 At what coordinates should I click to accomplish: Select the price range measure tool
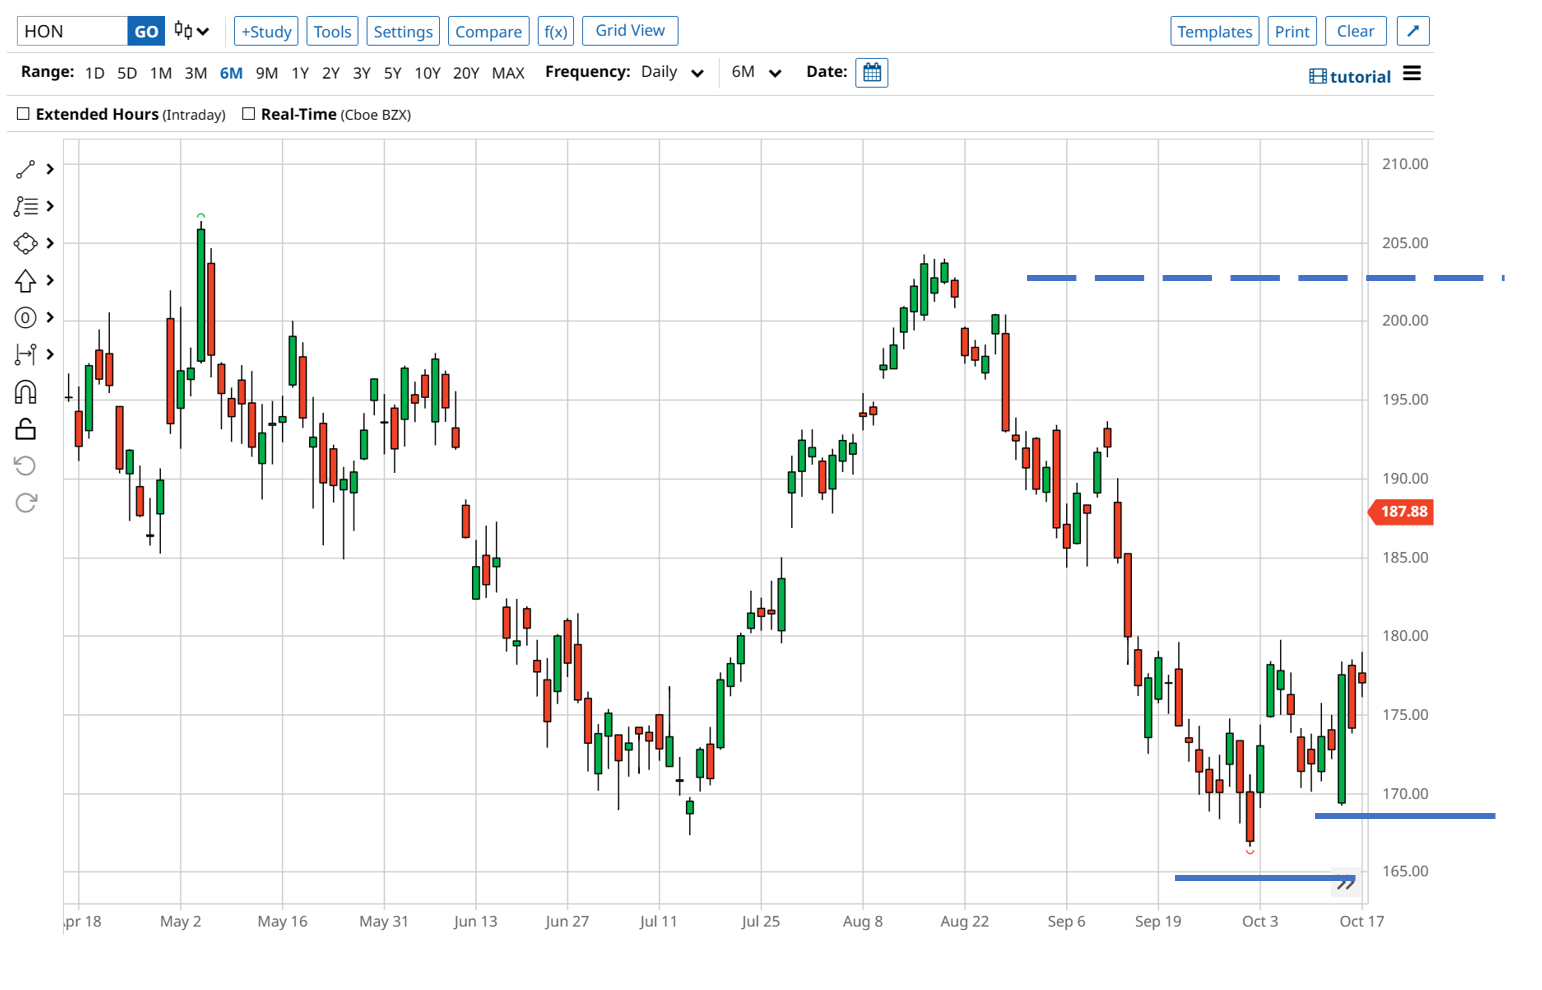pyautogui.click(x=26, y=354)
